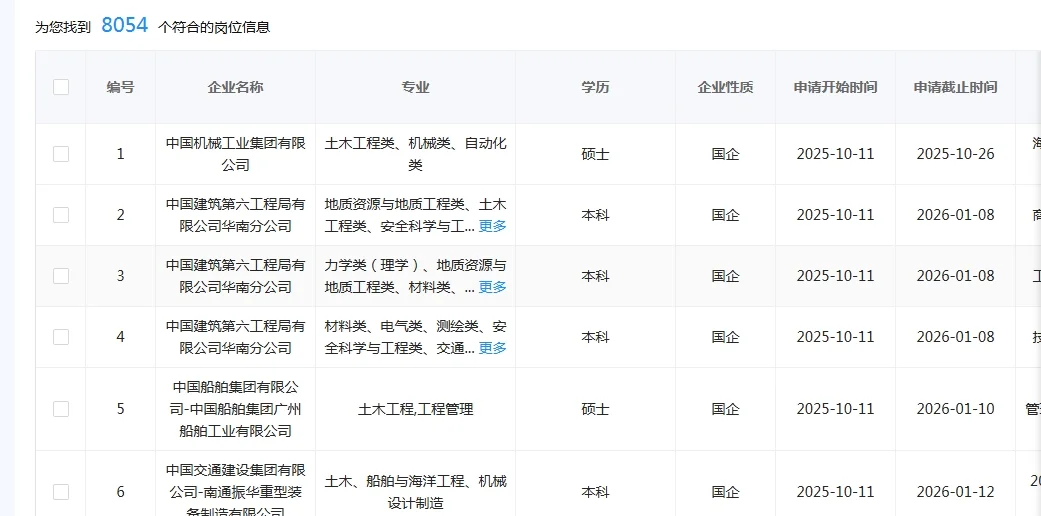The height and width of the screenshot is (516, 1041).
Task: Click 中国船舶集团广州船舶工业有限公司 company cell
Action: point(236,409)
